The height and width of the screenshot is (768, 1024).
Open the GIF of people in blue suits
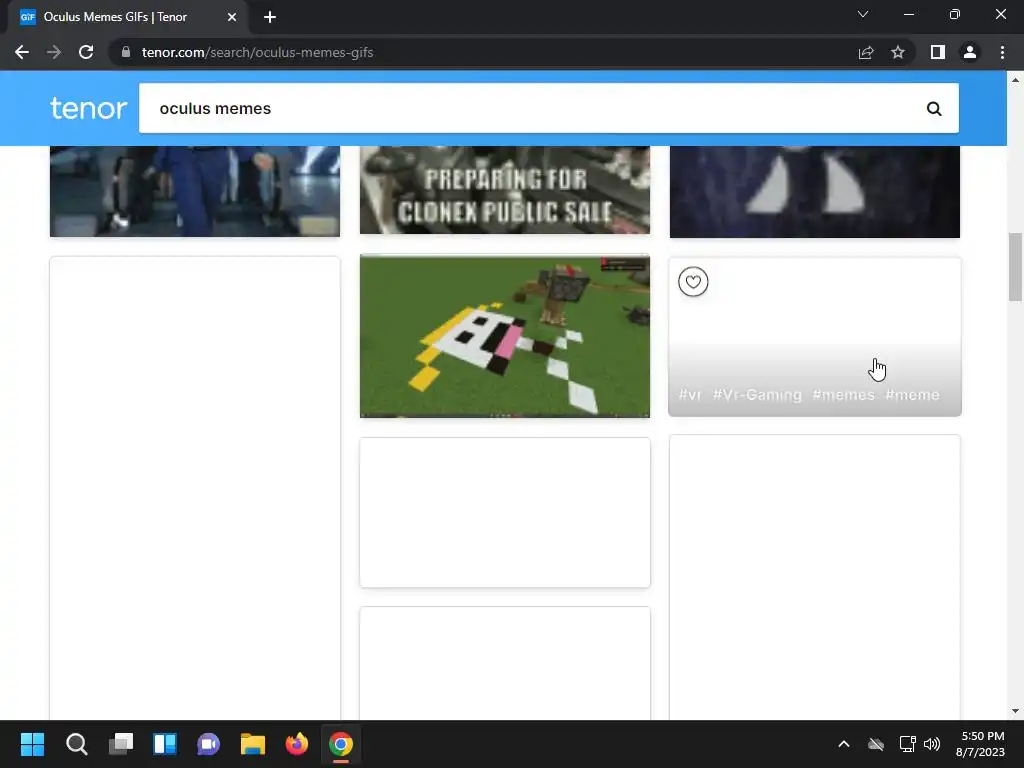tap(195, 191)
